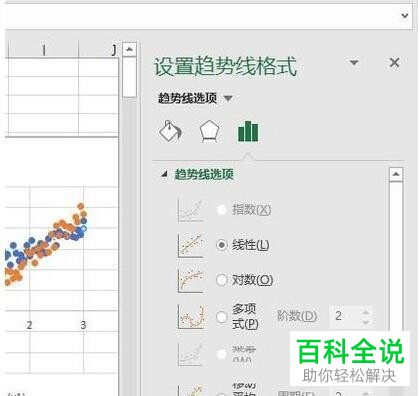This screenshot has width=420, height=396.
Task: Select column I header
Action: coord(43,50)
